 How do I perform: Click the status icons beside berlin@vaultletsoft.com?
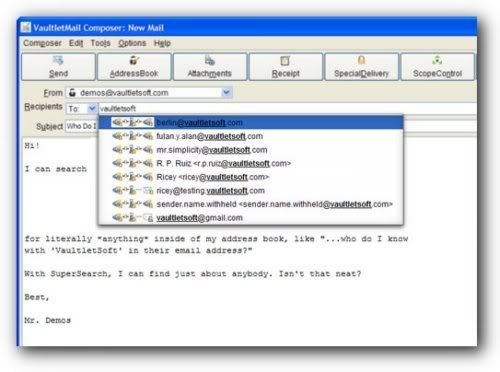tap(132, 122)
